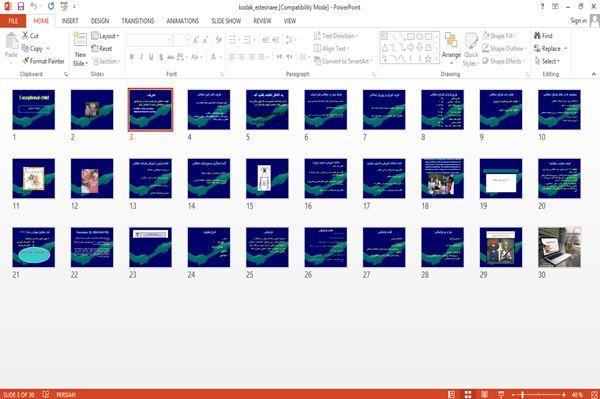Toggle Center paragraph alignment

pyautogui.click(x=241, y=57)
